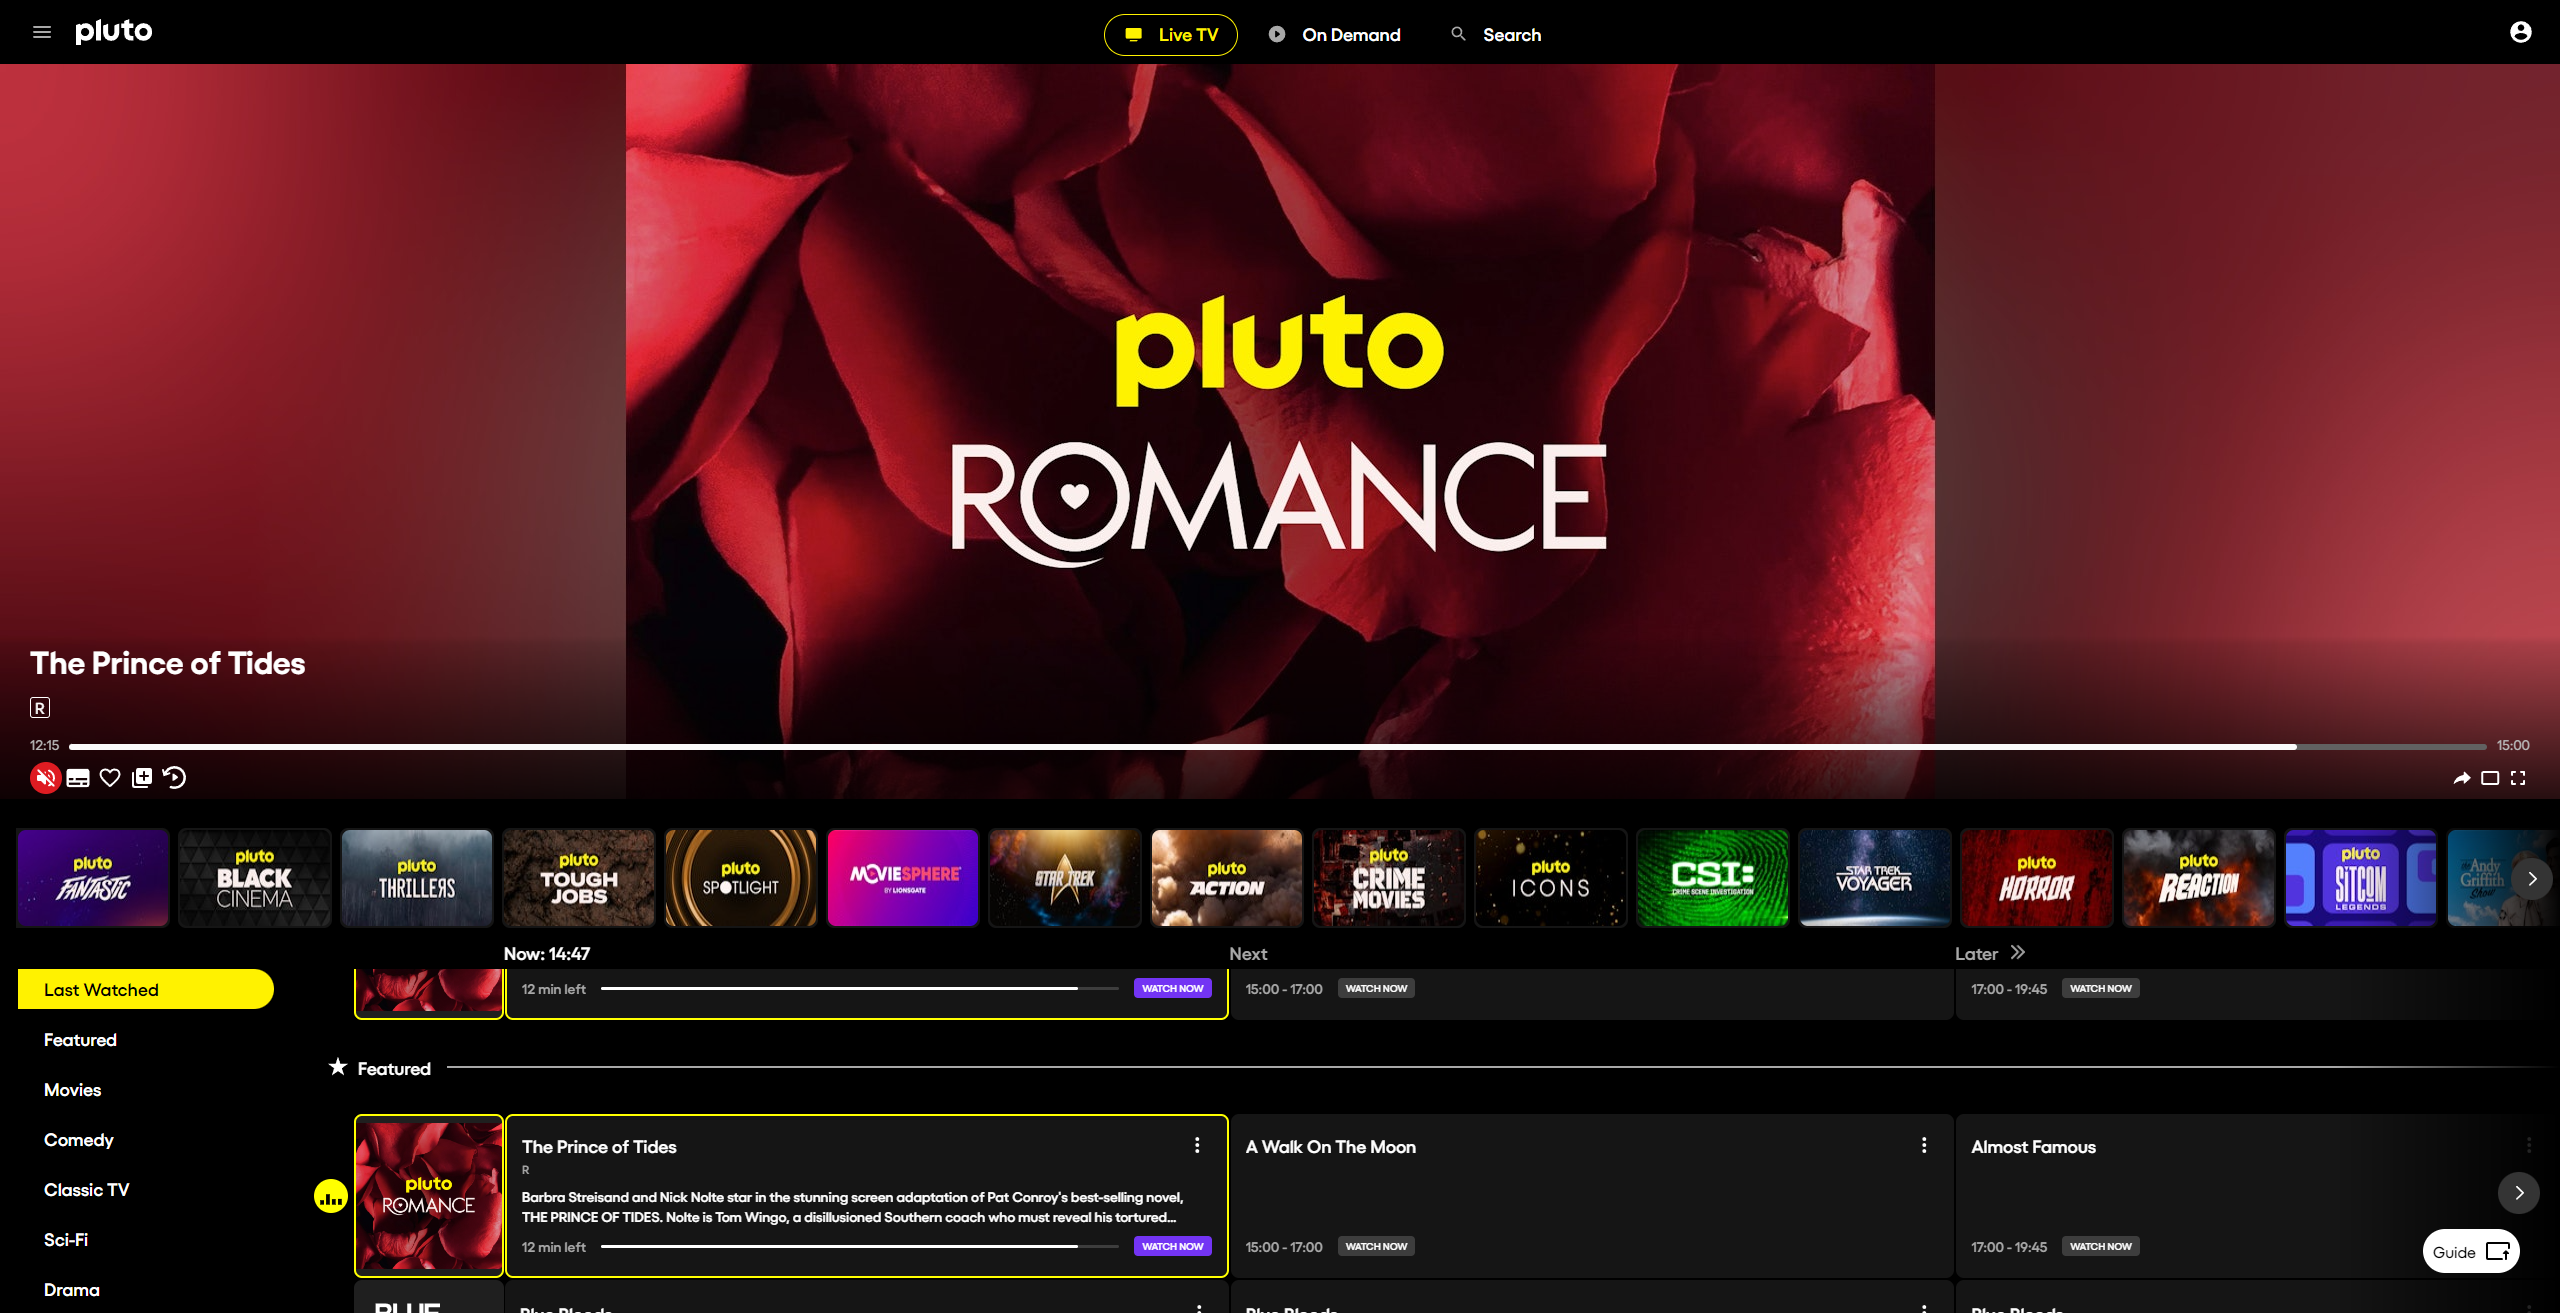Click the share arrow icon

pyautogui.click(x=2461, y=778)
